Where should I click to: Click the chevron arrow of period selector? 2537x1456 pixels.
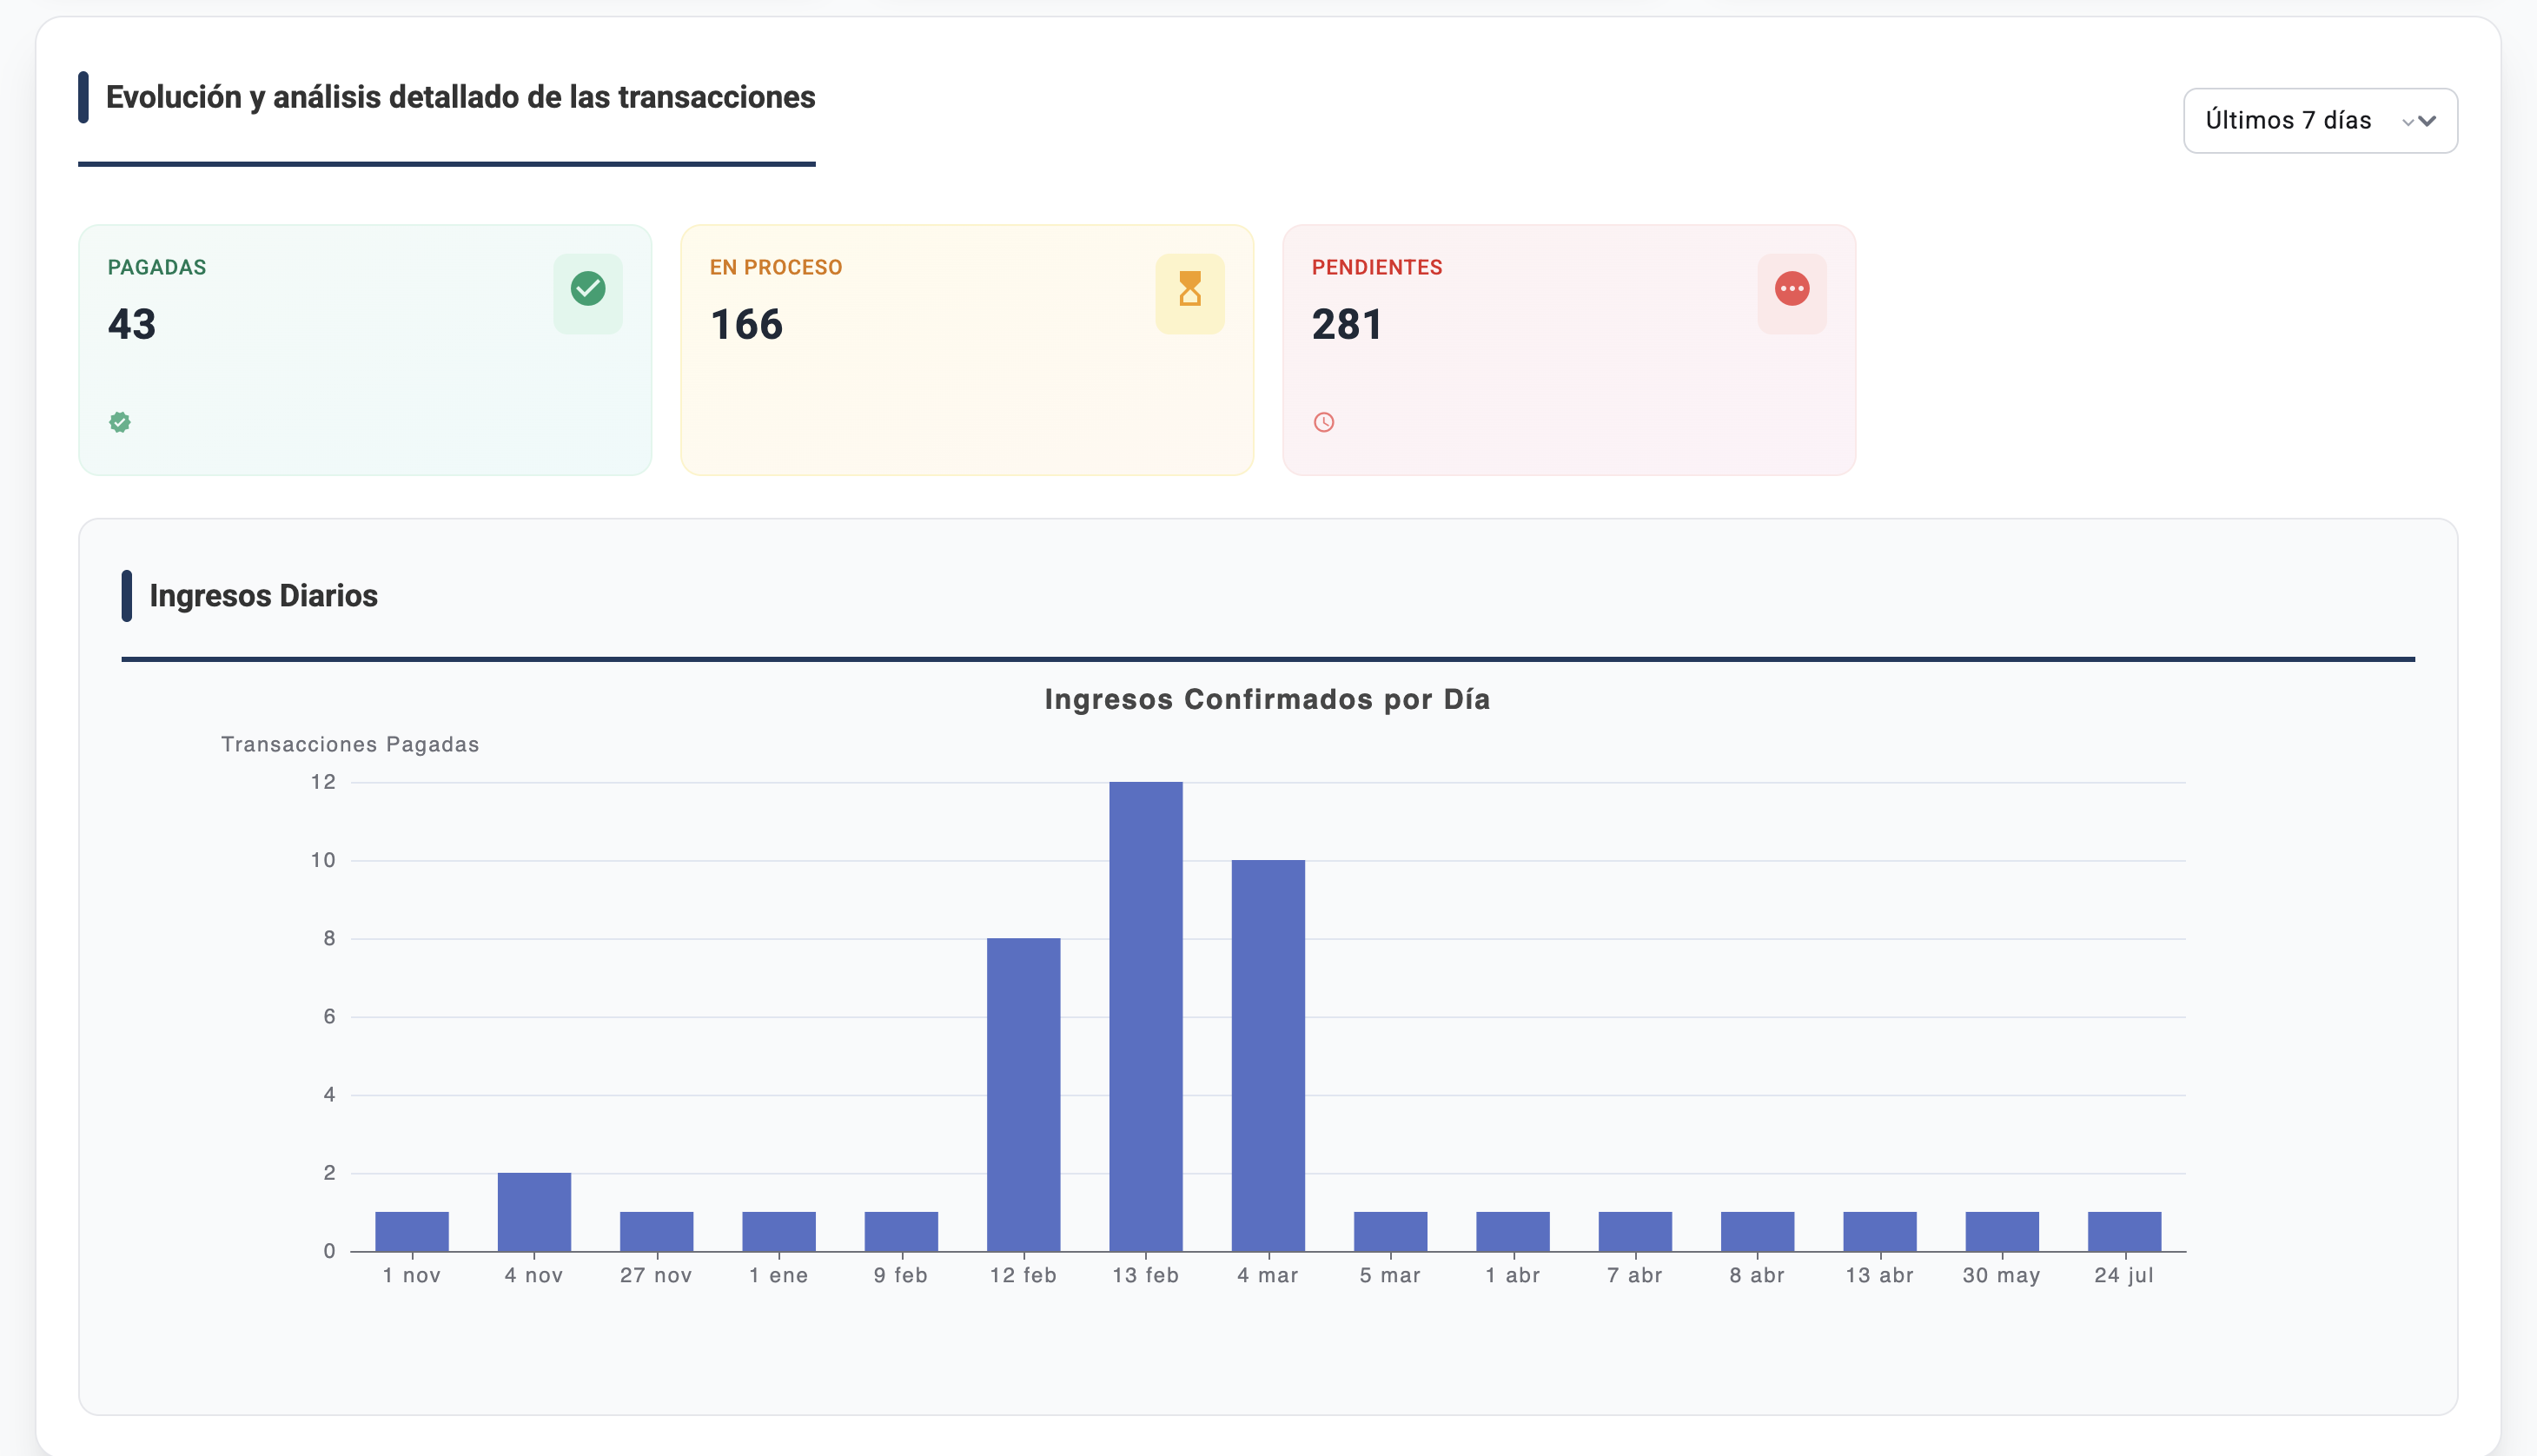click(2425, 121)
